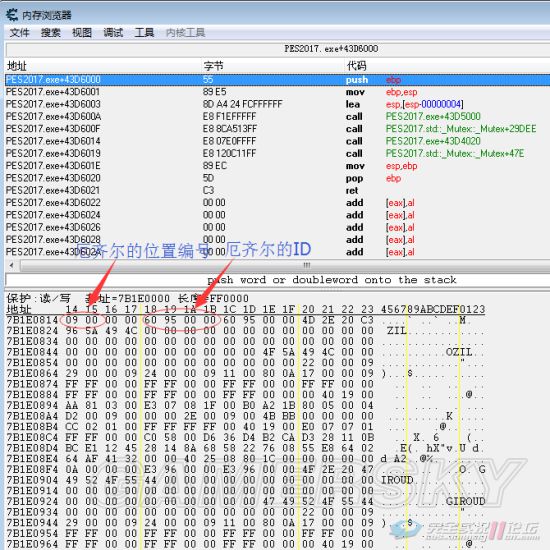Screen dimensions: 550x550
Task: Click hex dump address 7B1E0904
Action: click(x=32, y=480)
